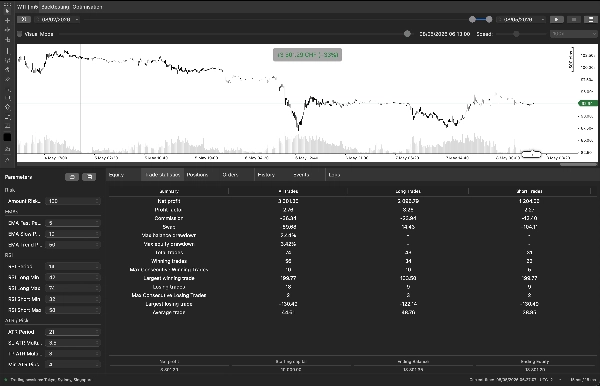The image size is (600, 386).
Task: Click the green current price tag on axis
Action: [588, 103]
